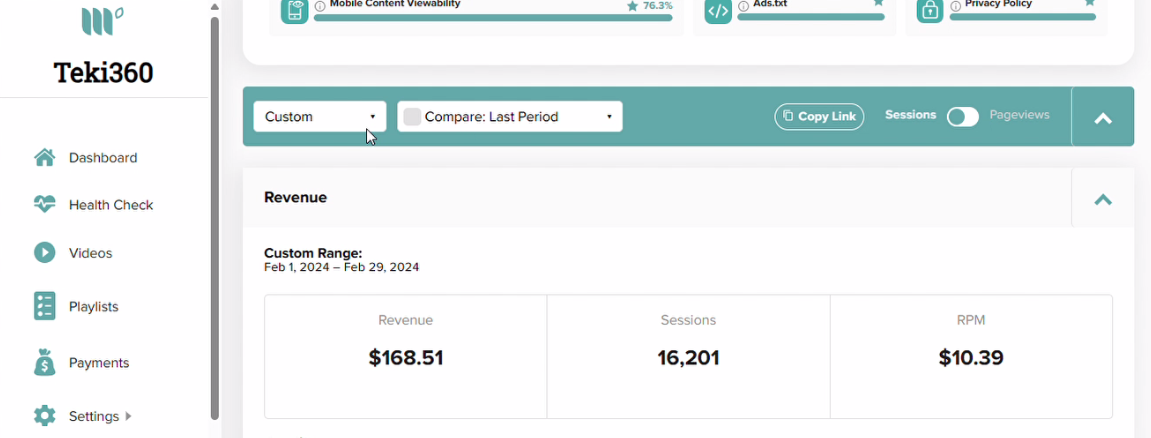This screenshot has width=1151, height=438.
Task: Check the Compare: Last Period checkbox
Action: pos(413,117)
